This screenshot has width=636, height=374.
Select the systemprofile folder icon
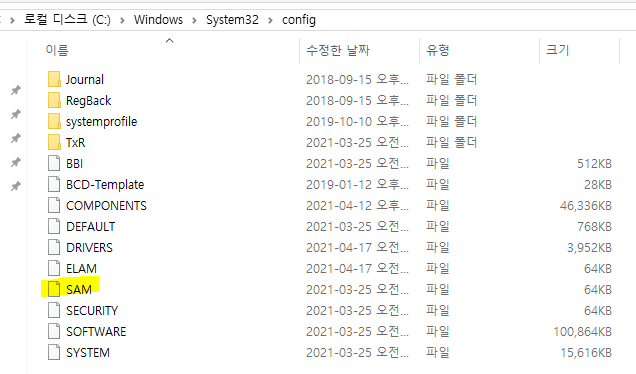point(54,121)
